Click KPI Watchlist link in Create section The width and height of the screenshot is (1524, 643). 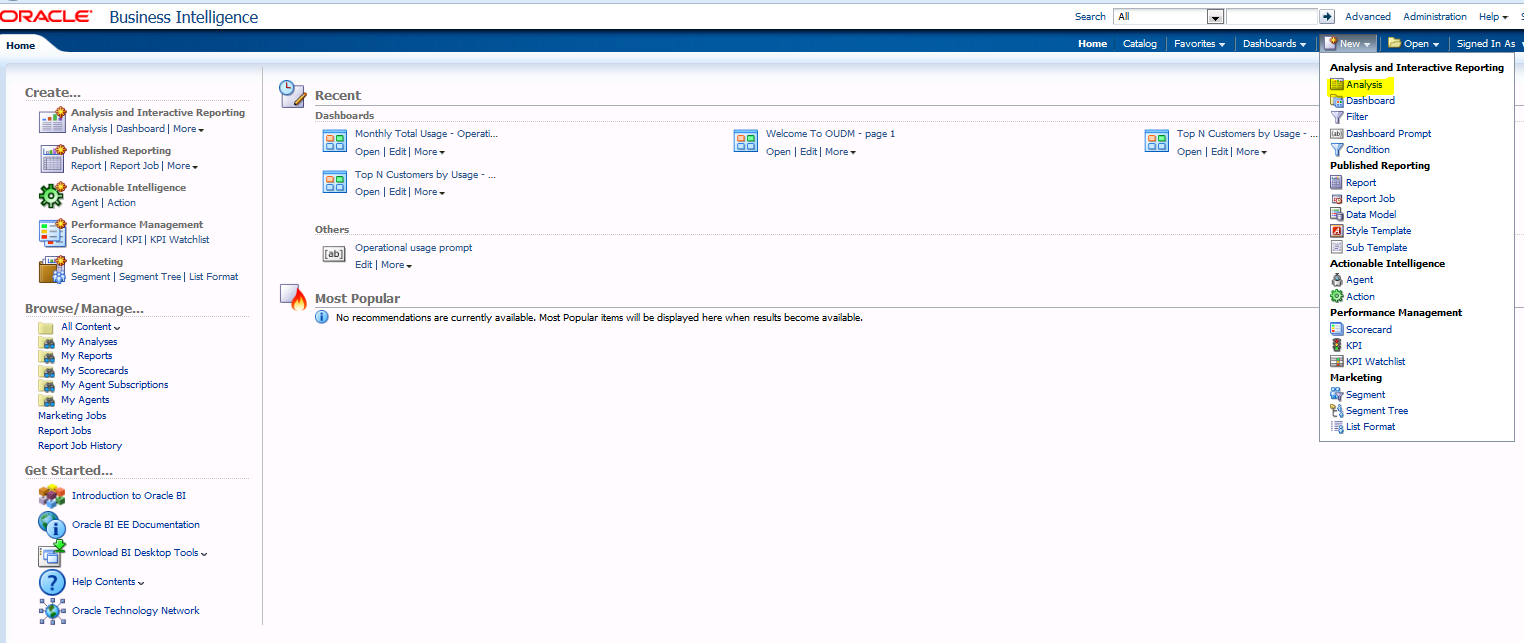(180, 240)
